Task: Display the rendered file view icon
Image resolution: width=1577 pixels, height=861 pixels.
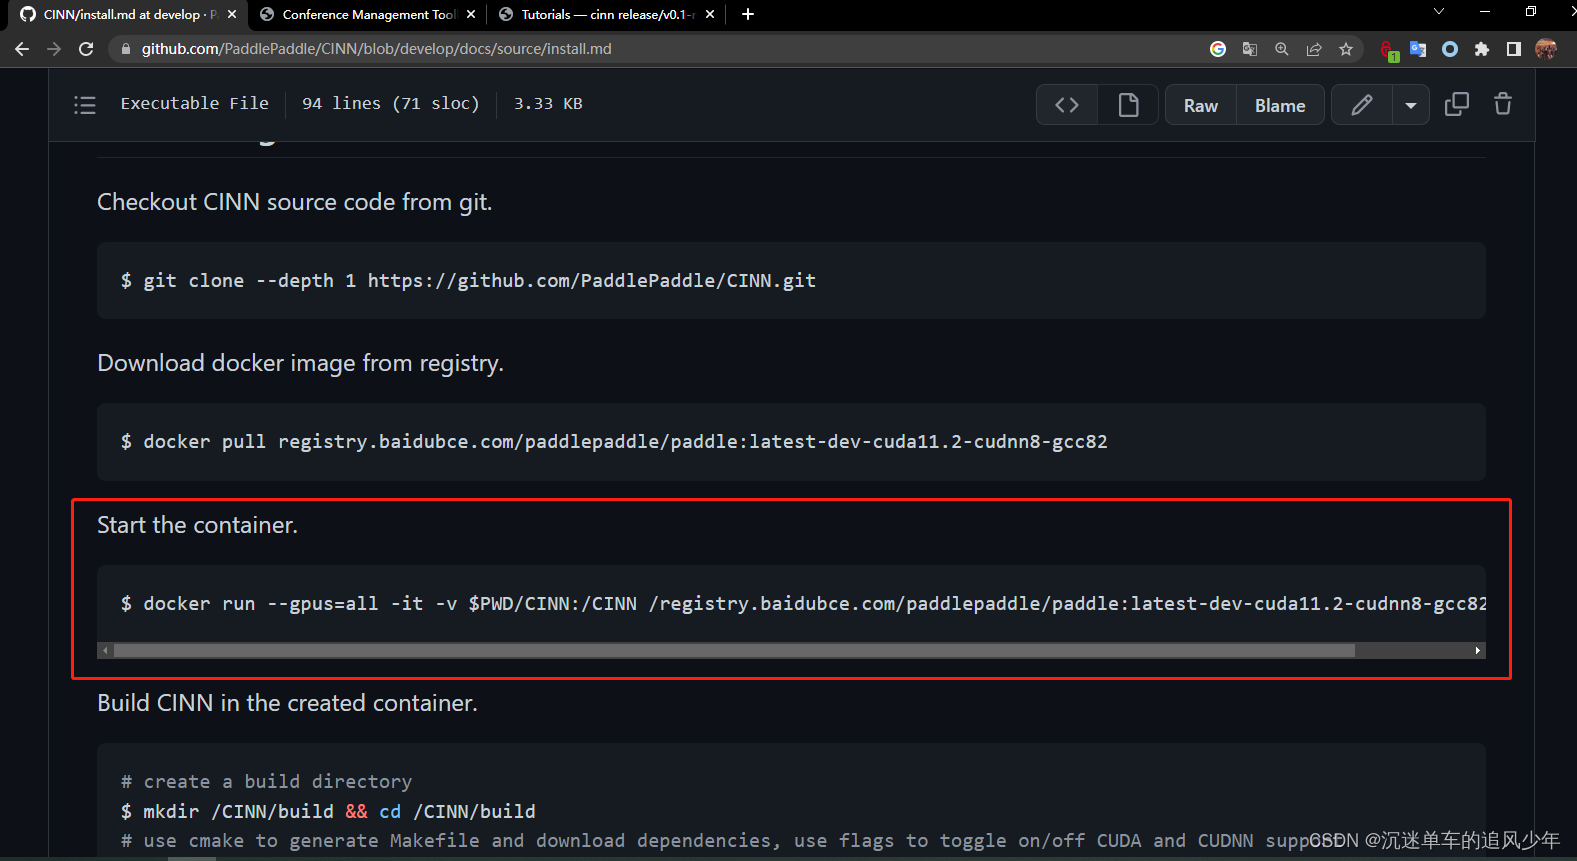Action: point(1128,105)
